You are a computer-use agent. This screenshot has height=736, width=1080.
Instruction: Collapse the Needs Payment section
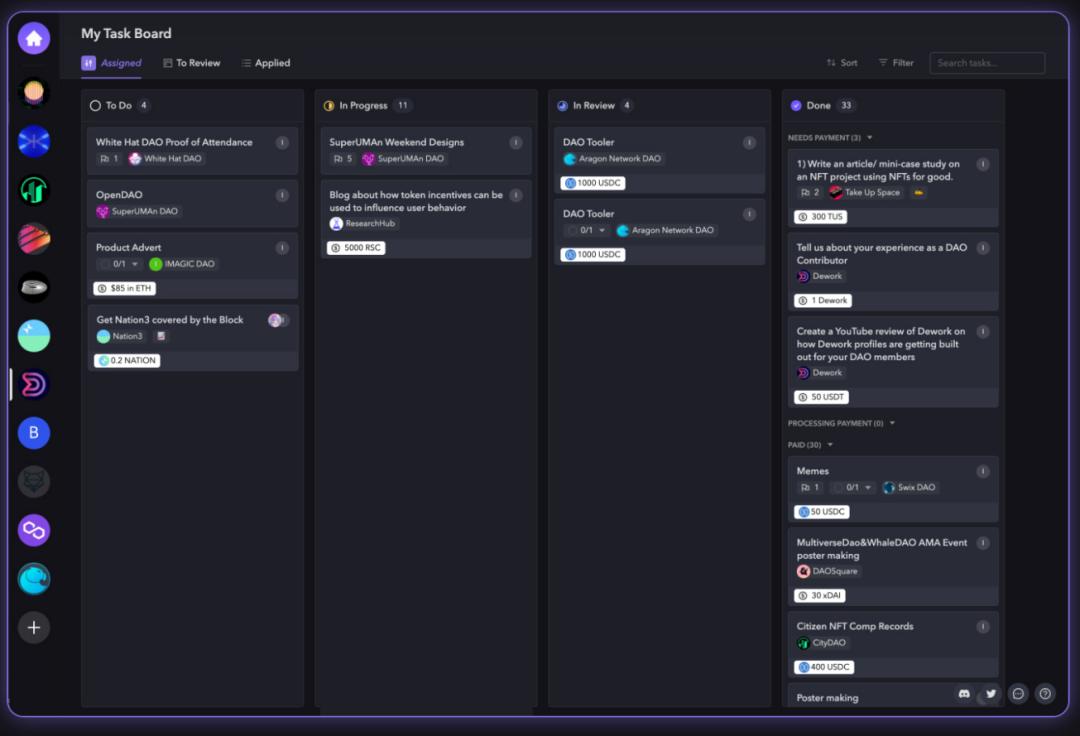click(869, 138)
